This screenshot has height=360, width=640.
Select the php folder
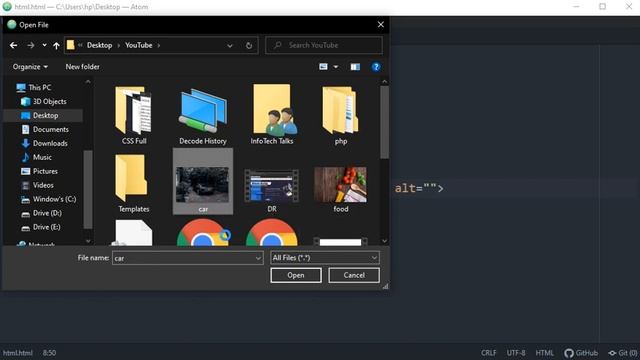pyautogui.click(x=341, y=115)
